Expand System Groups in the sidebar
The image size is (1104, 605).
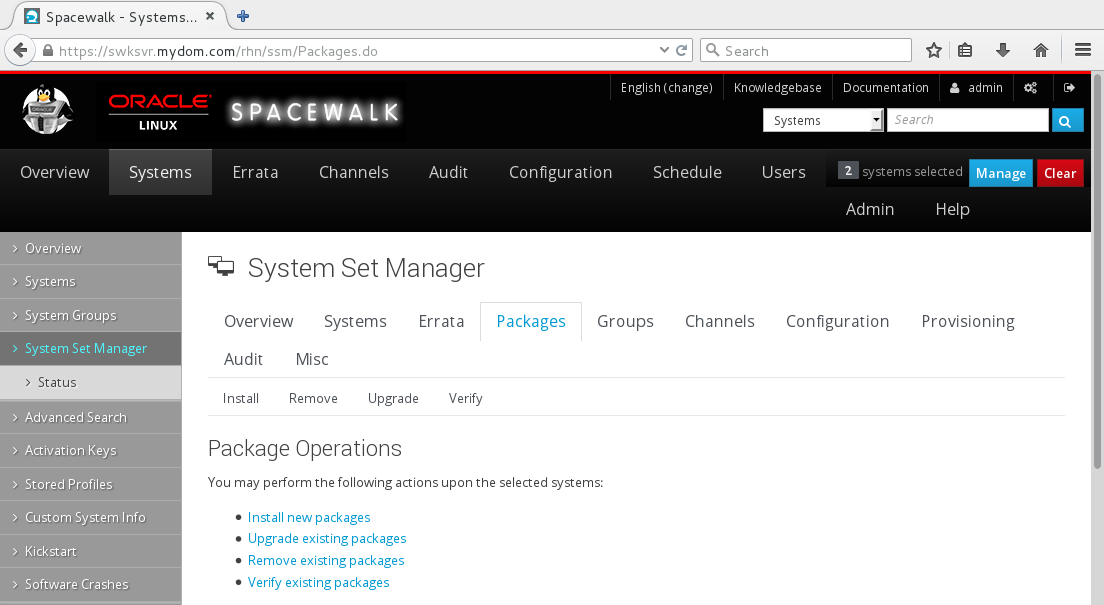pyautogui.click(x=91, y=316)
